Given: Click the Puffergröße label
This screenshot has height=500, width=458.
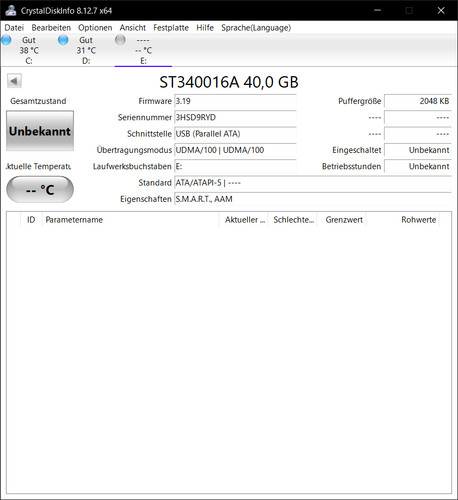Looking at the screenshot, I should [359, 101].
